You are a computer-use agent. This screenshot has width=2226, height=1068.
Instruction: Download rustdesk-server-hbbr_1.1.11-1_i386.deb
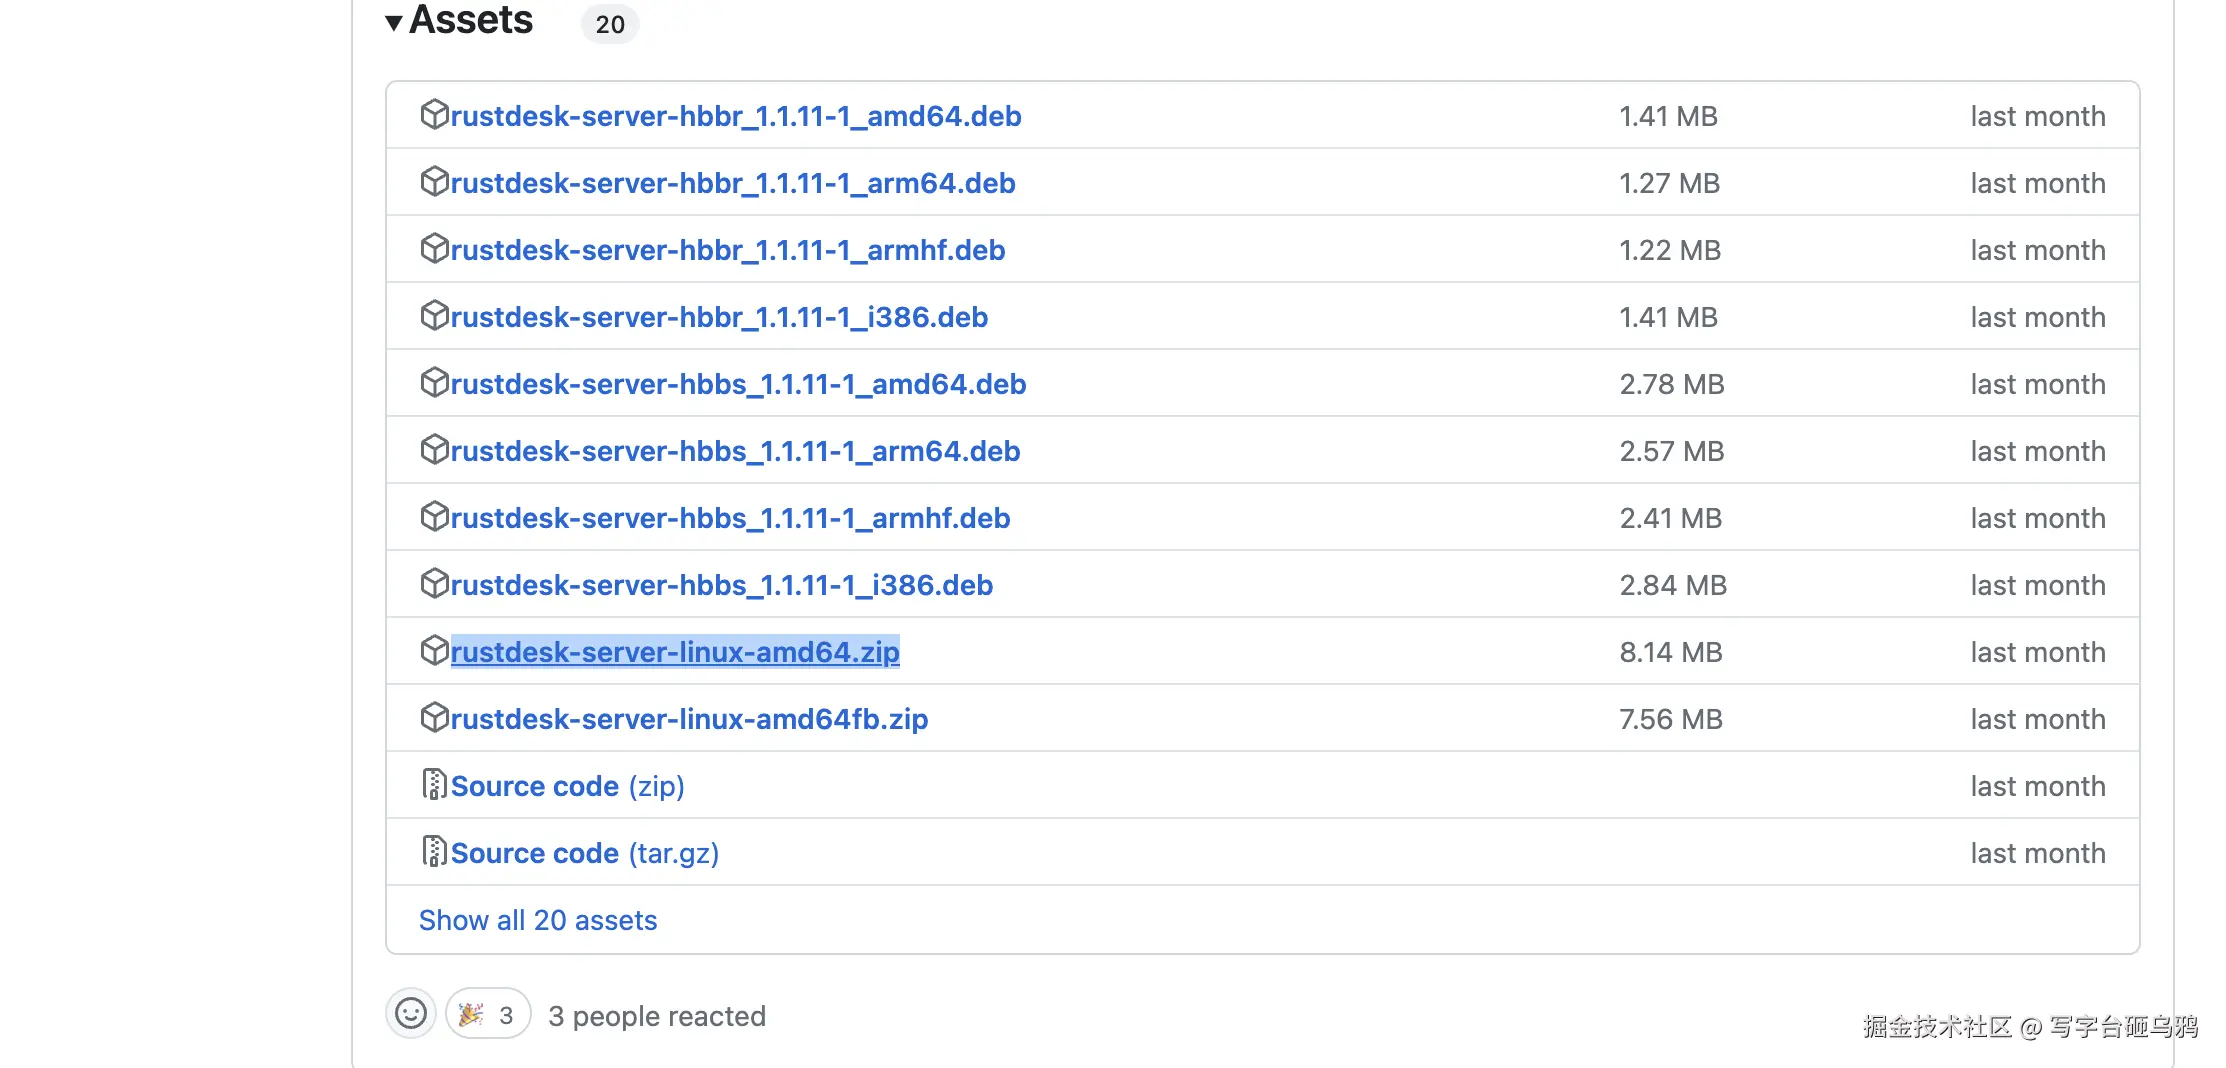click(719, 317)
